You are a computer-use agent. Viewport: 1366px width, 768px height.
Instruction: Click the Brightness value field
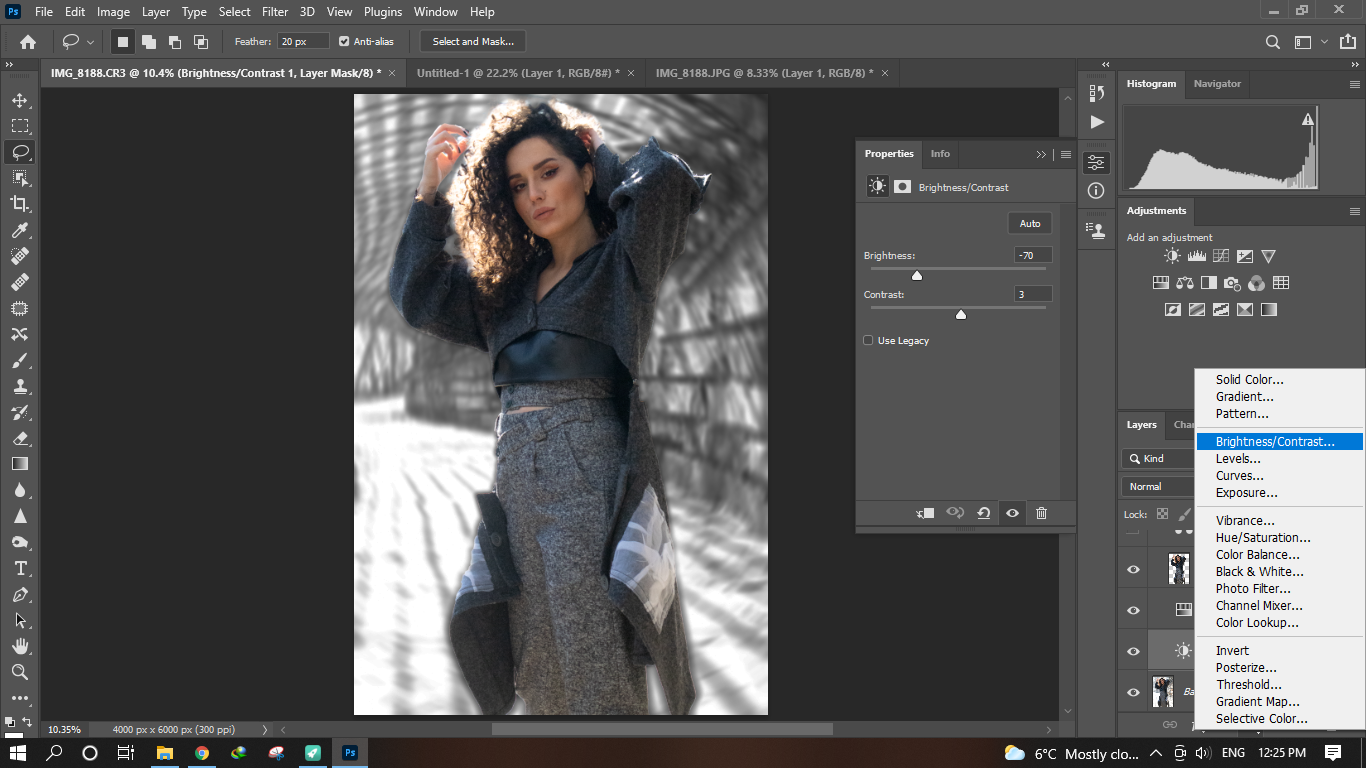[x=1033, y=255]
